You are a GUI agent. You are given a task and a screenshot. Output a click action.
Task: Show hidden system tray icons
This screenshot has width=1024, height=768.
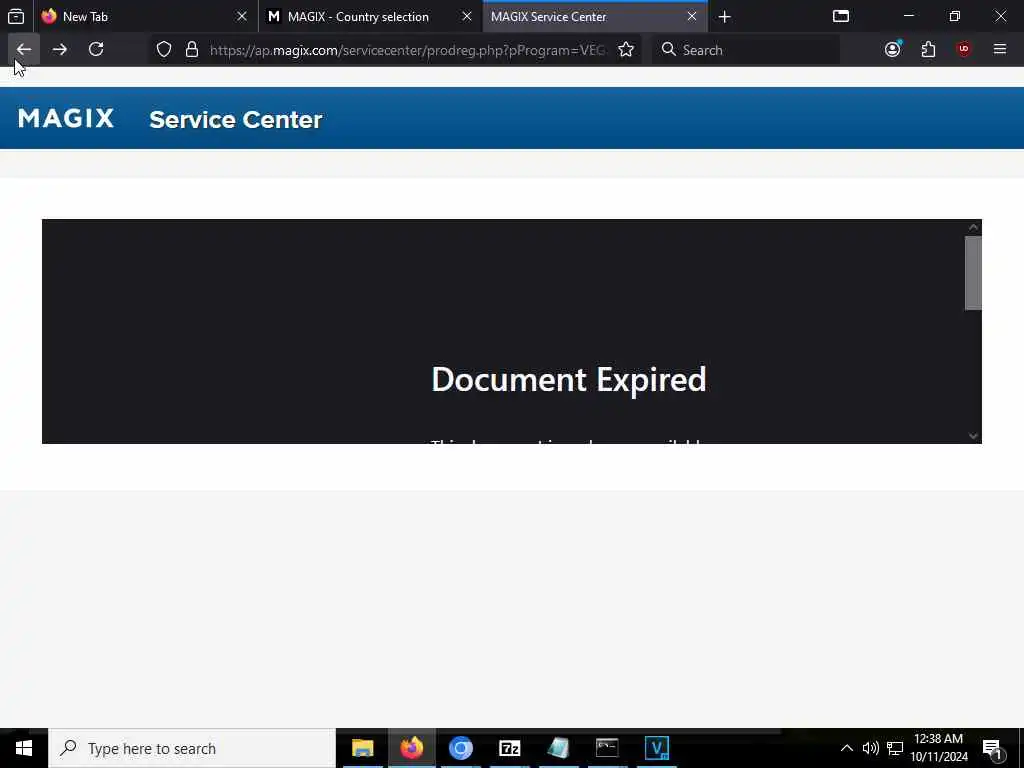[846, 748]
